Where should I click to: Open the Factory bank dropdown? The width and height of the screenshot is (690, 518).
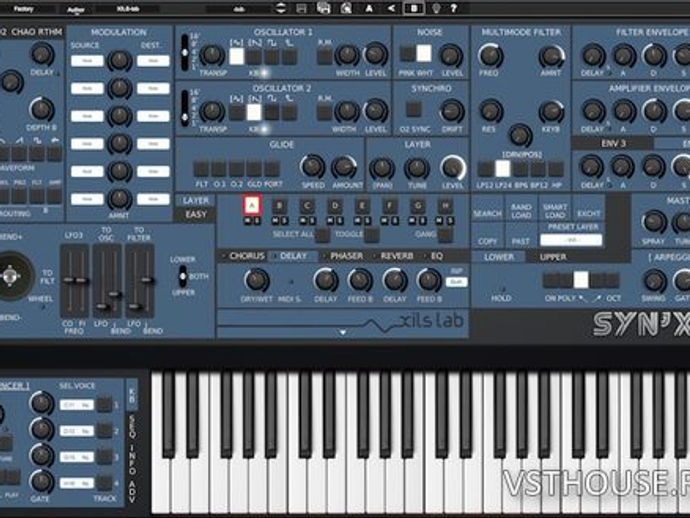pyautogui.click(x=23, y=9)
